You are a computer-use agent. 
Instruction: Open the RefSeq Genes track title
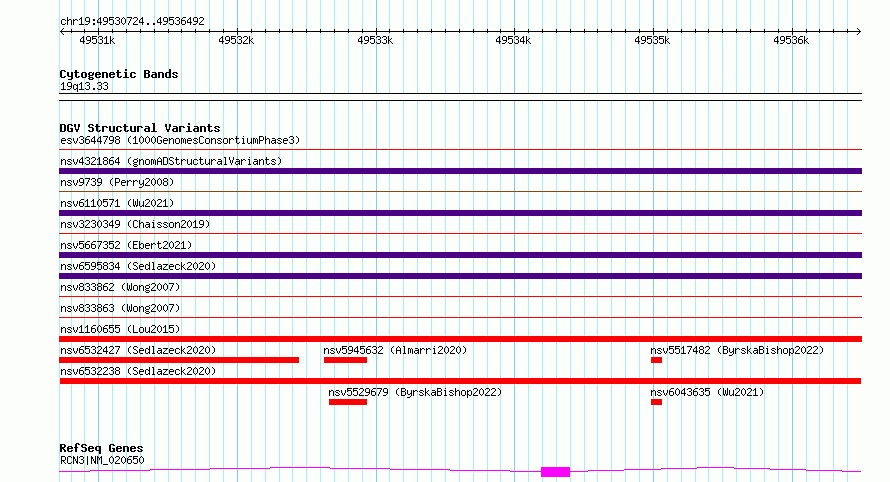click(x=101, y=449)
